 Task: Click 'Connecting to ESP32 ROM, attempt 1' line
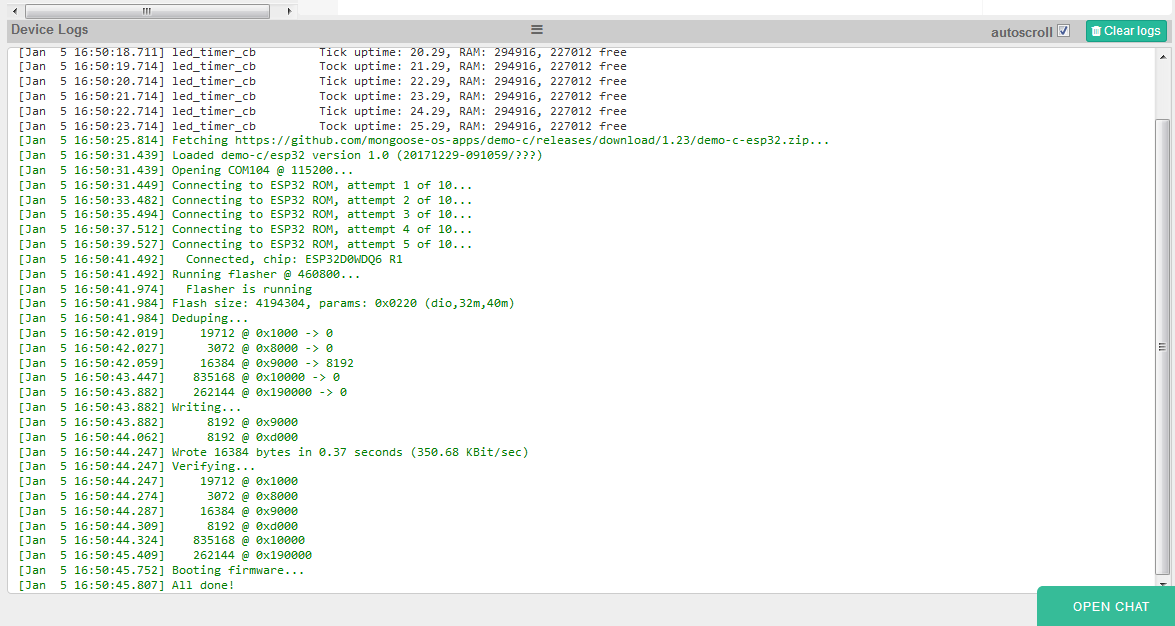(245, 185)
